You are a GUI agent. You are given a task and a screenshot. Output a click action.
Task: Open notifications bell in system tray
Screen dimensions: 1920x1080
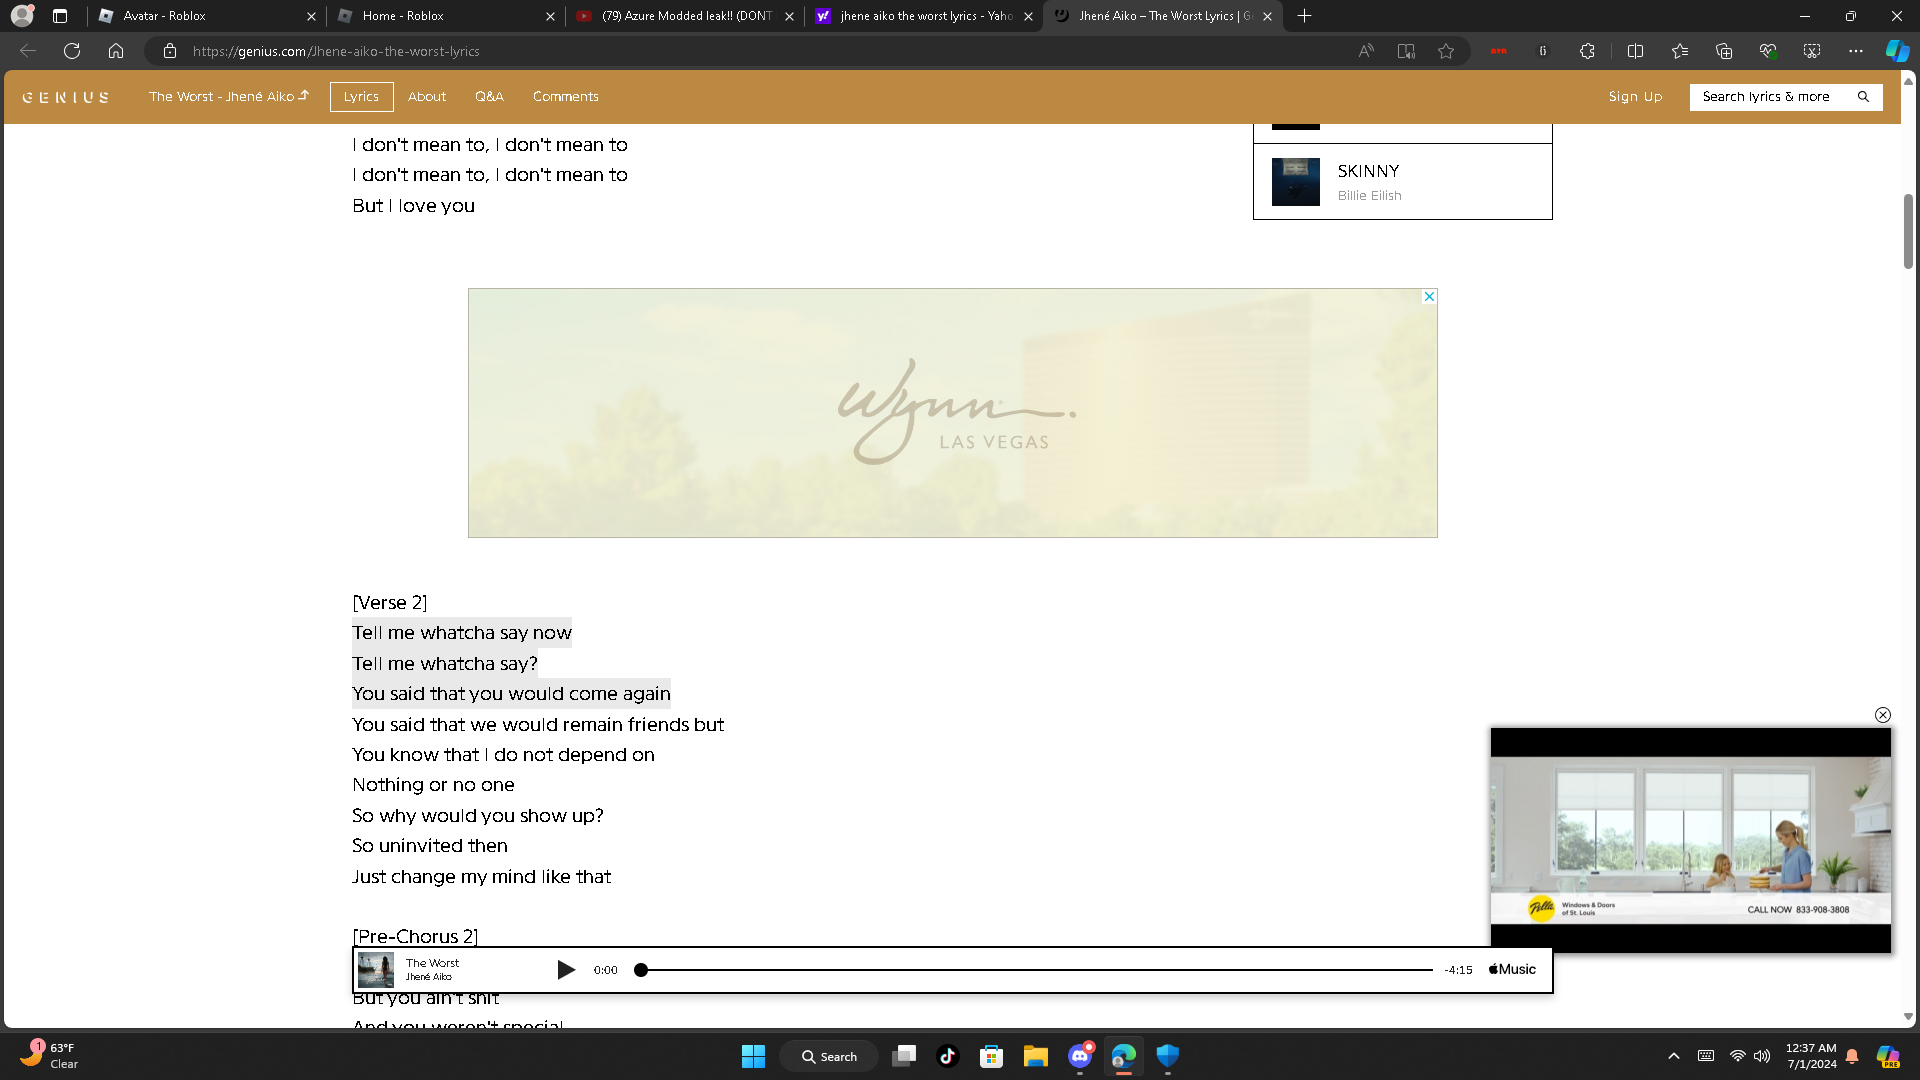[x=1852, y=1056]
